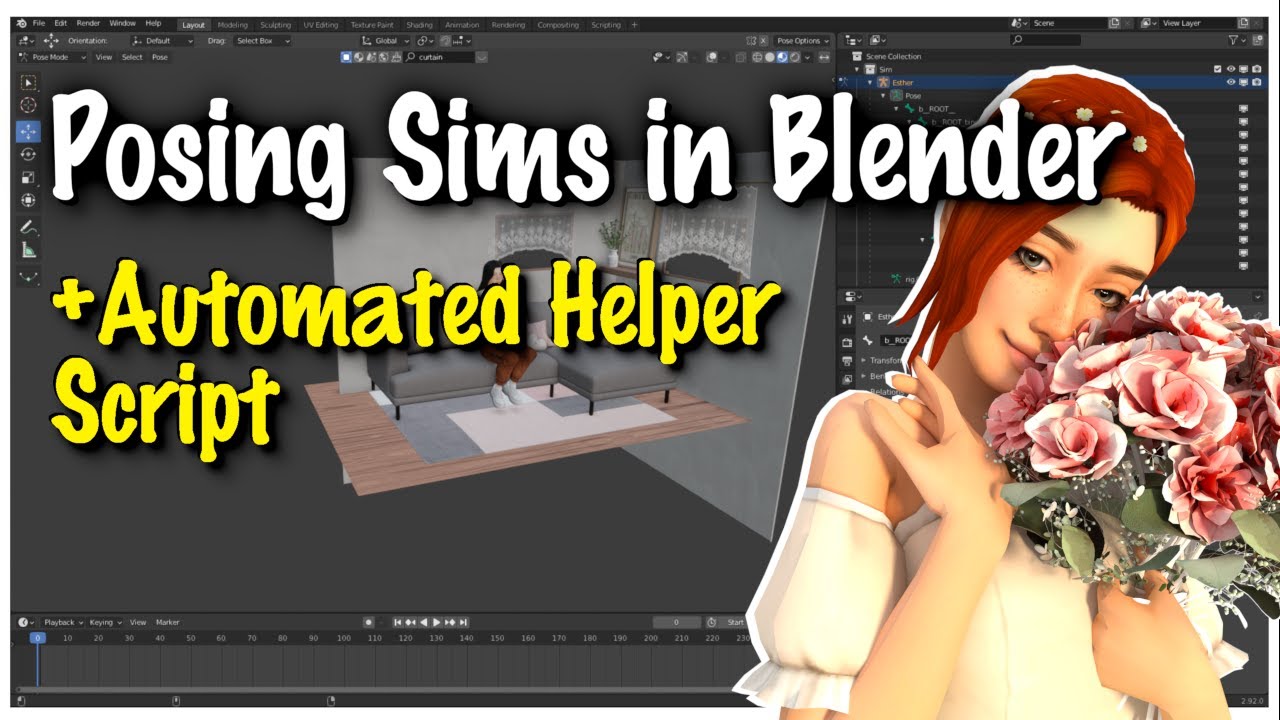Open the Pose menu in viewport header
The height and width of the screenshot is (720, 1280).
pos(159,58)
